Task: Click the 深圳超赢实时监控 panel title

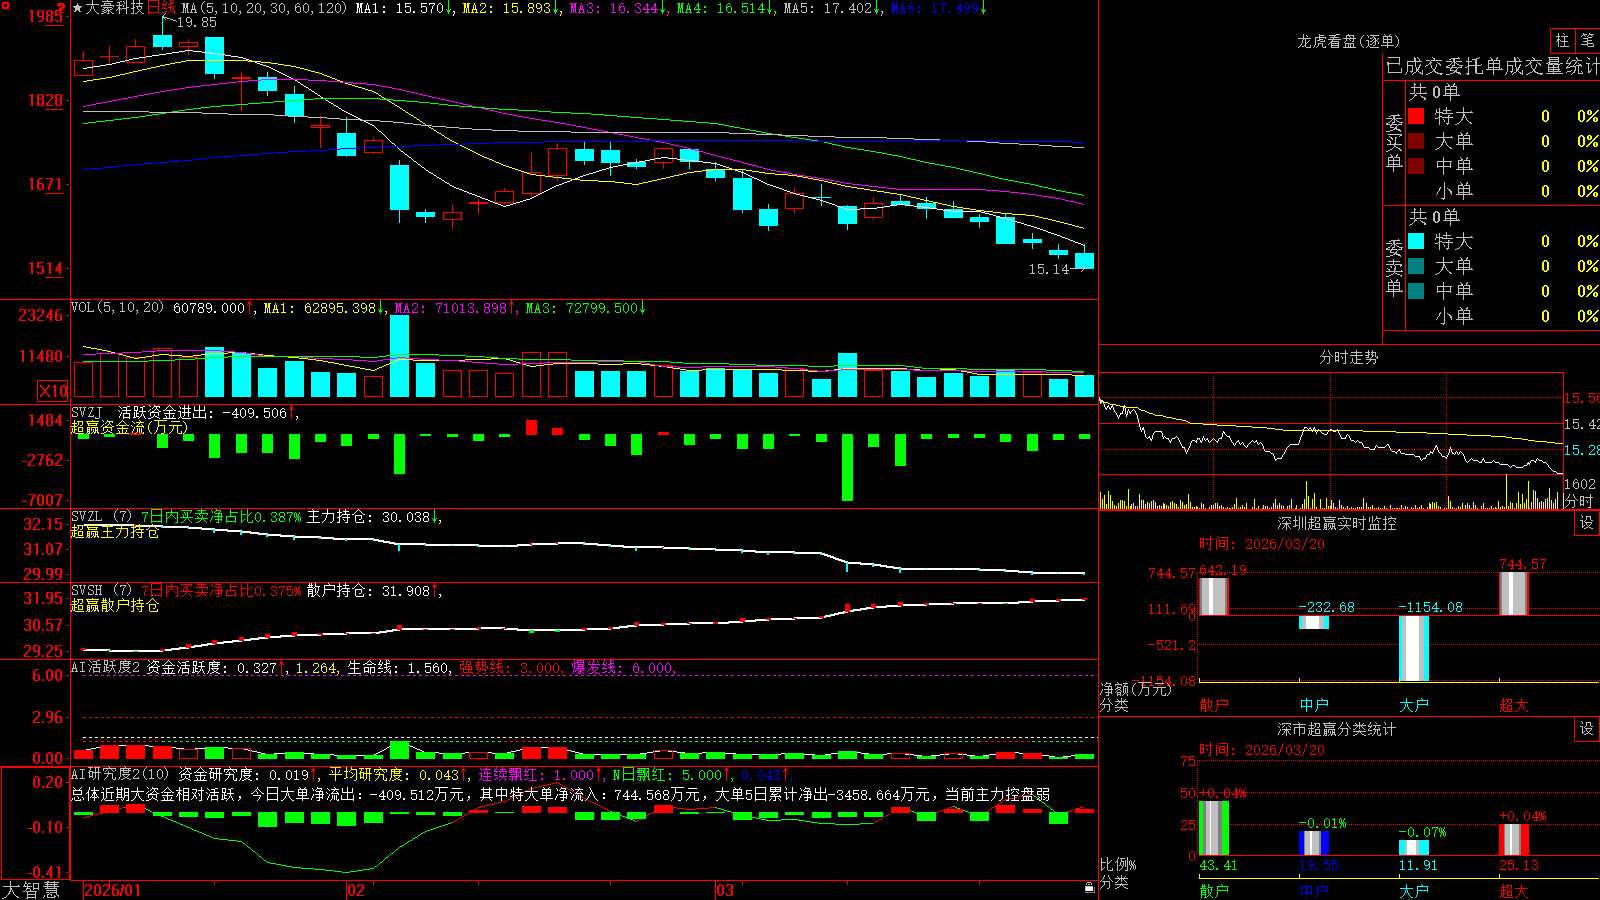Action: (1336, 523)
